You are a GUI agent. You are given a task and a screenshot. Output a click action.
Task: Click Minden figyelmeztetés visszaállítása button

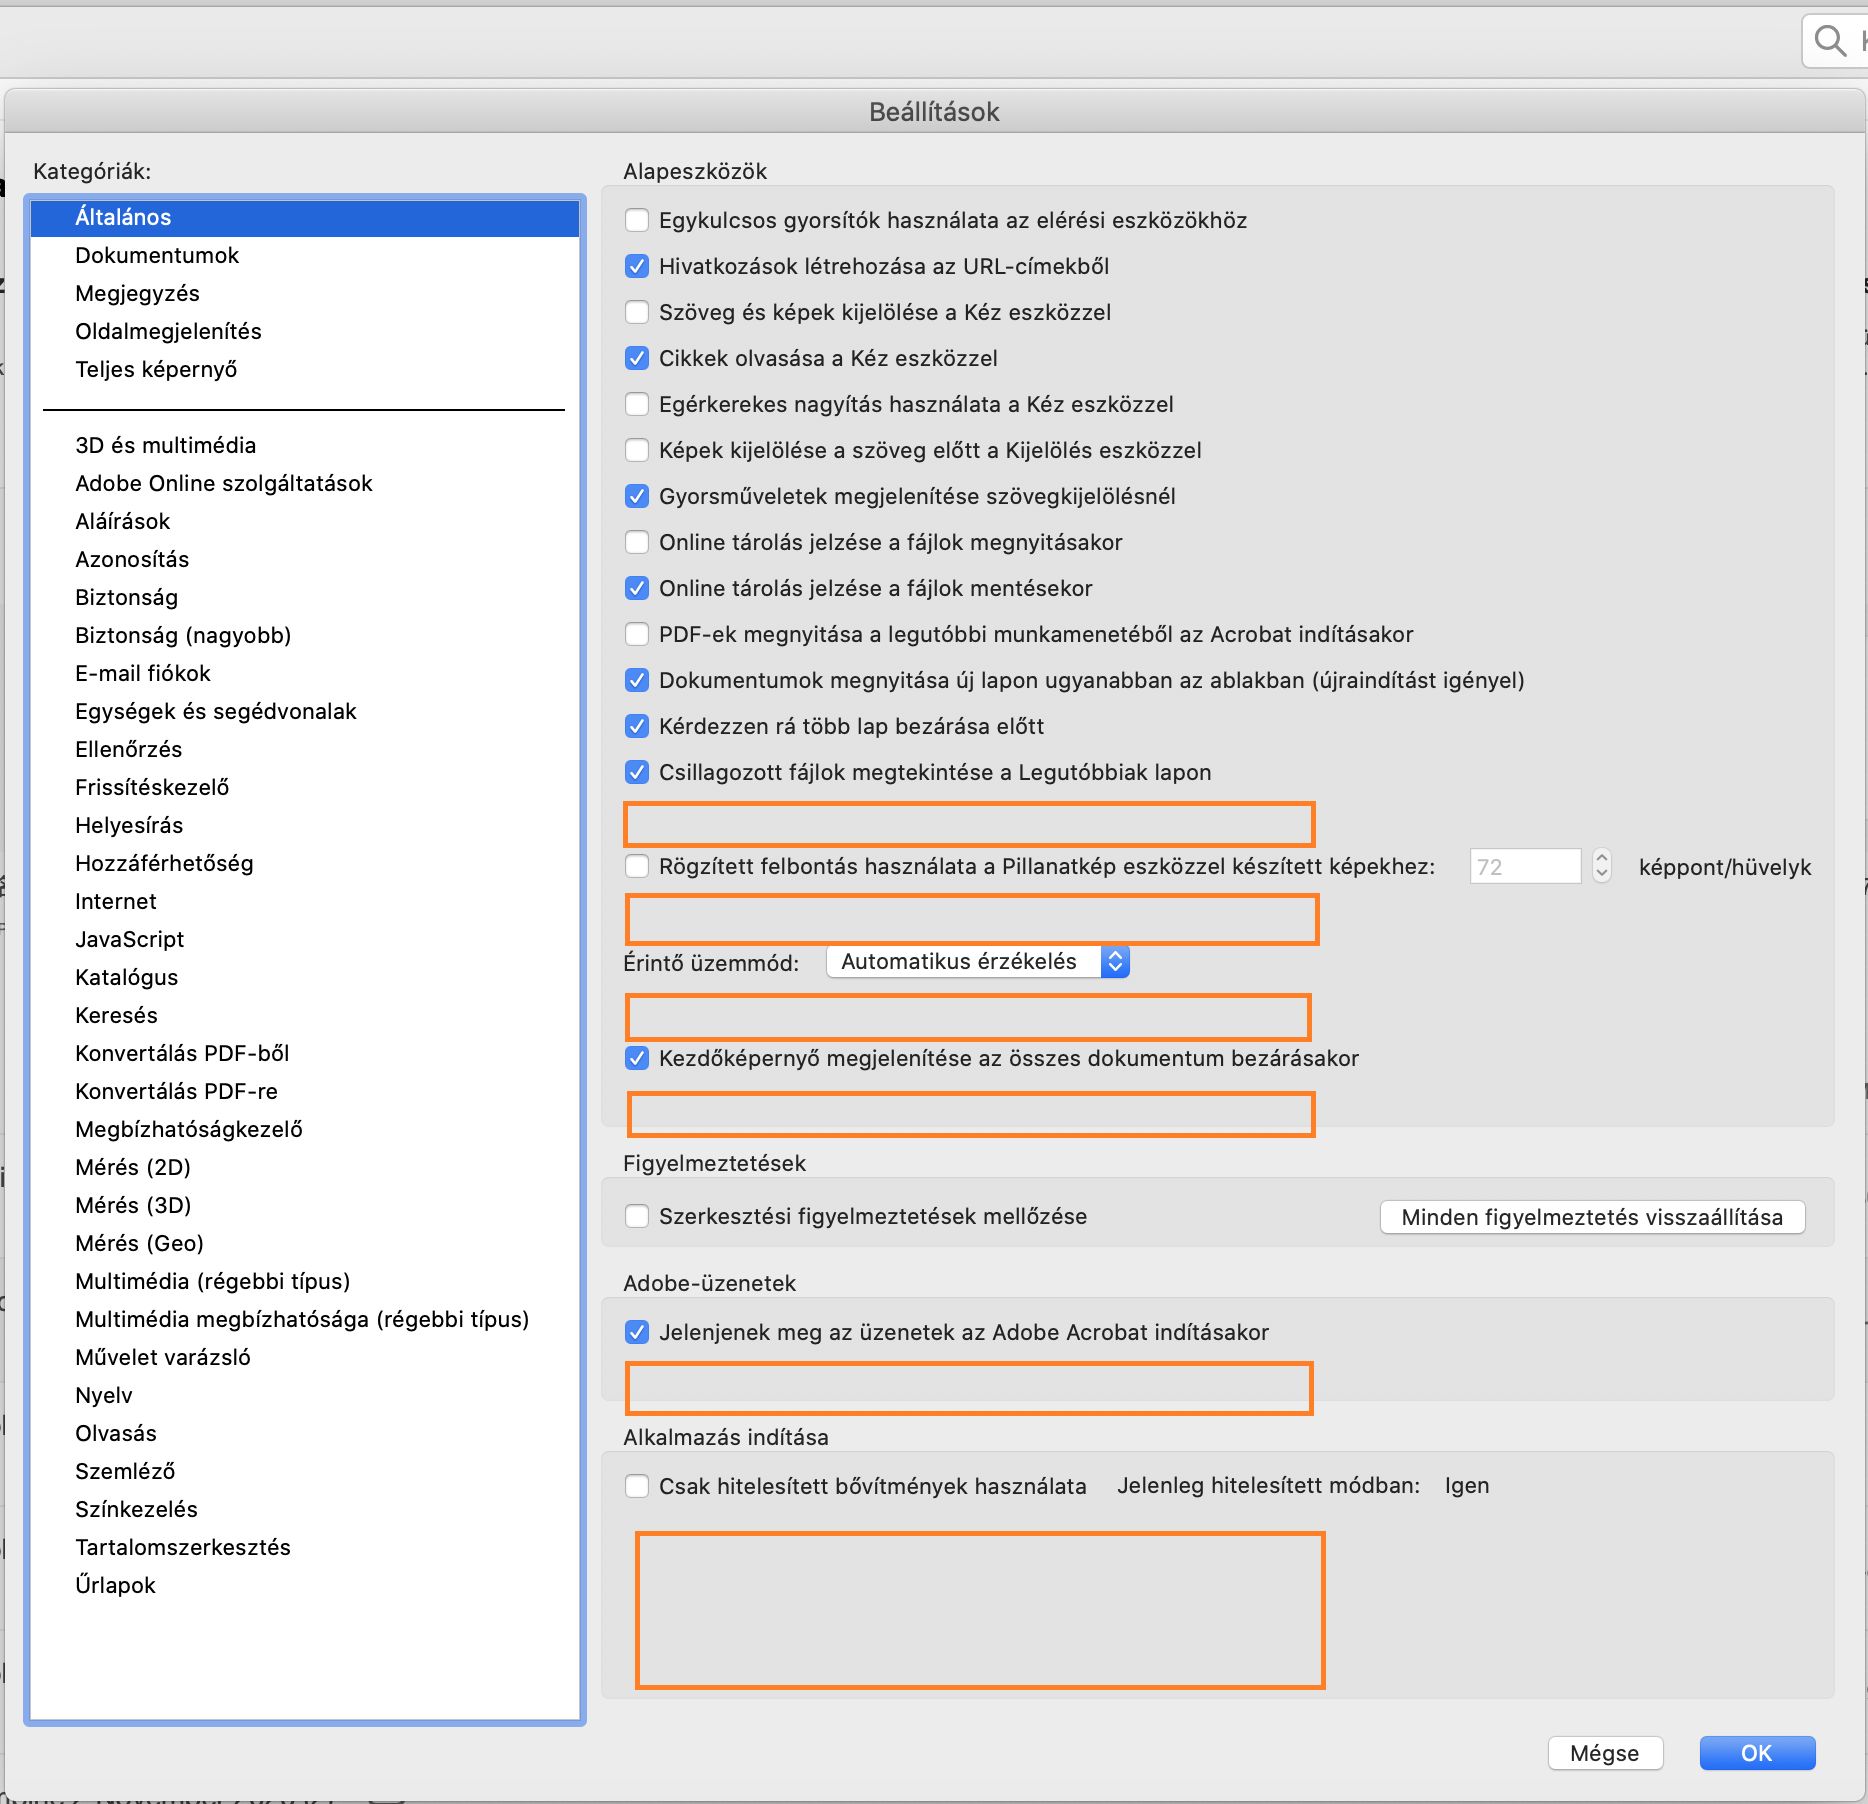tap(1590, 1217)
